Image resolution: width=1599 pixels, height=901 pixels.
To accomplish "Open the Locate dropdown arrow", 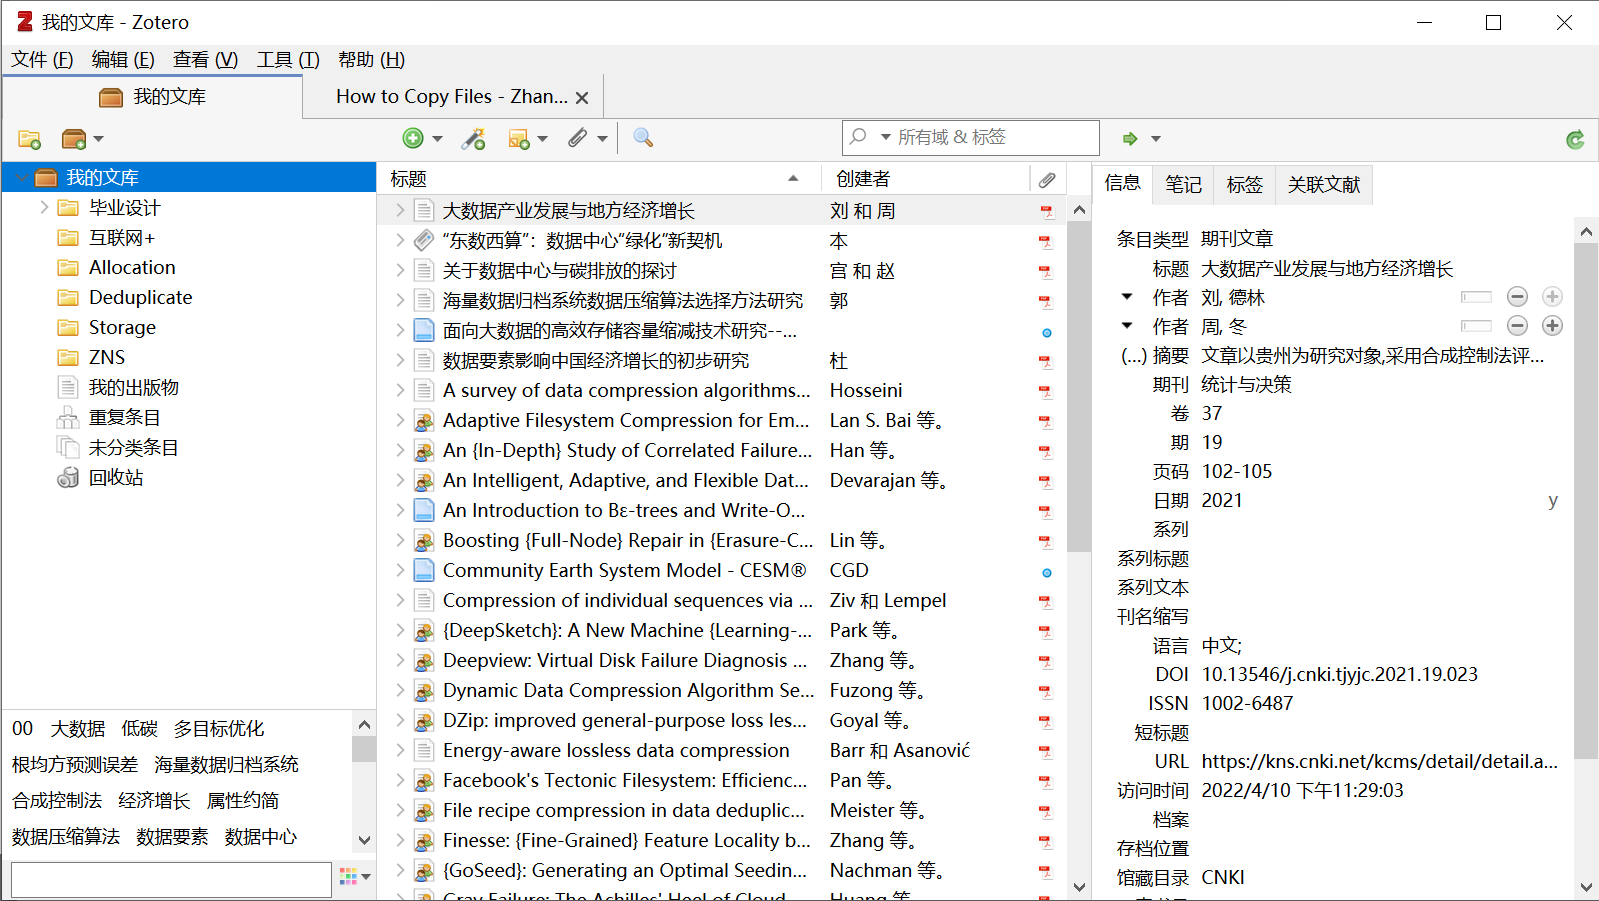I will (1156, 139).
